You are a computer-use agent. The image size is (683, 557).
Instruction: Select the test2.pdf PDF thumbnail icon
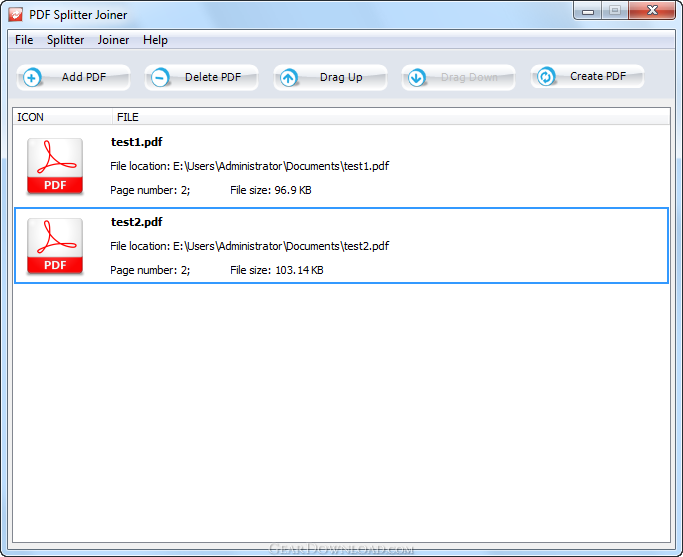(55, 246)
